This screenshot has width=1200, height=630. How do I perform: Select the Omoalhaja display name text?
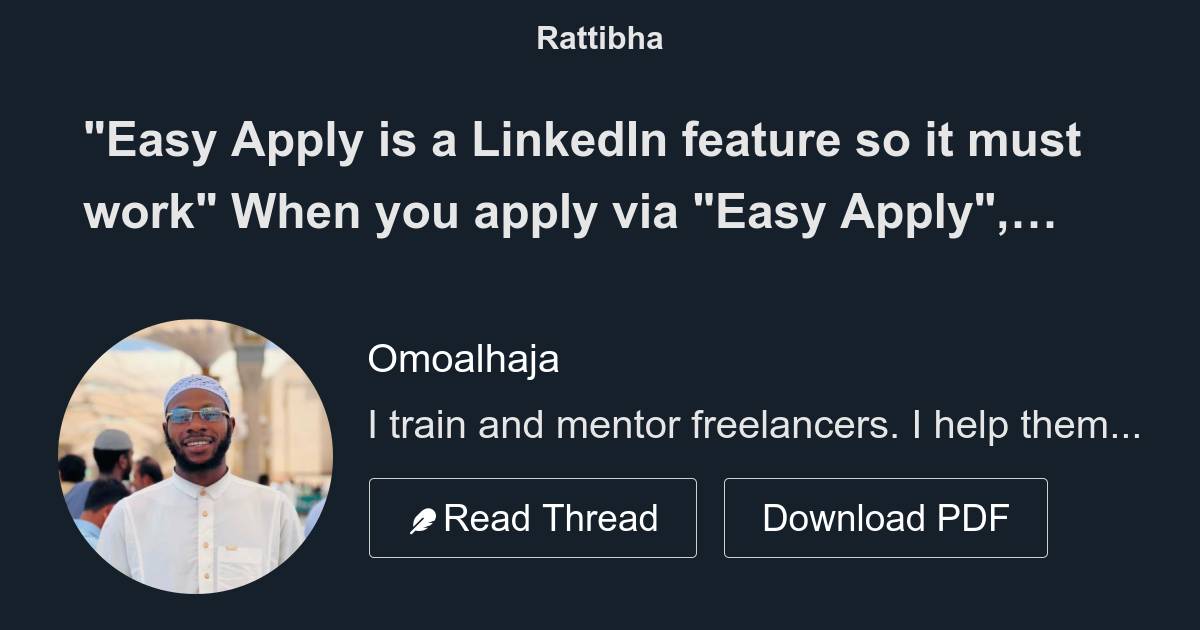click(464, 358)
